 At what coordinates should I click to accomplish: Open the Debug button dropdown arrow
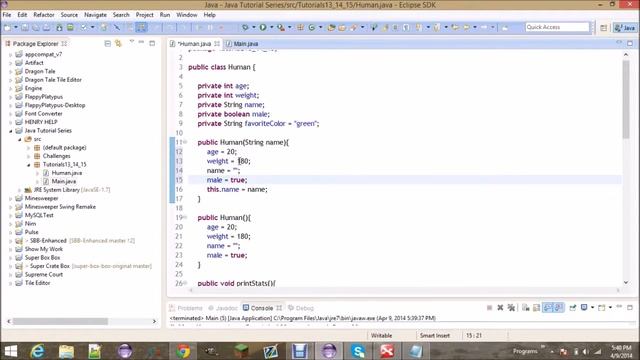click(253, 27)
